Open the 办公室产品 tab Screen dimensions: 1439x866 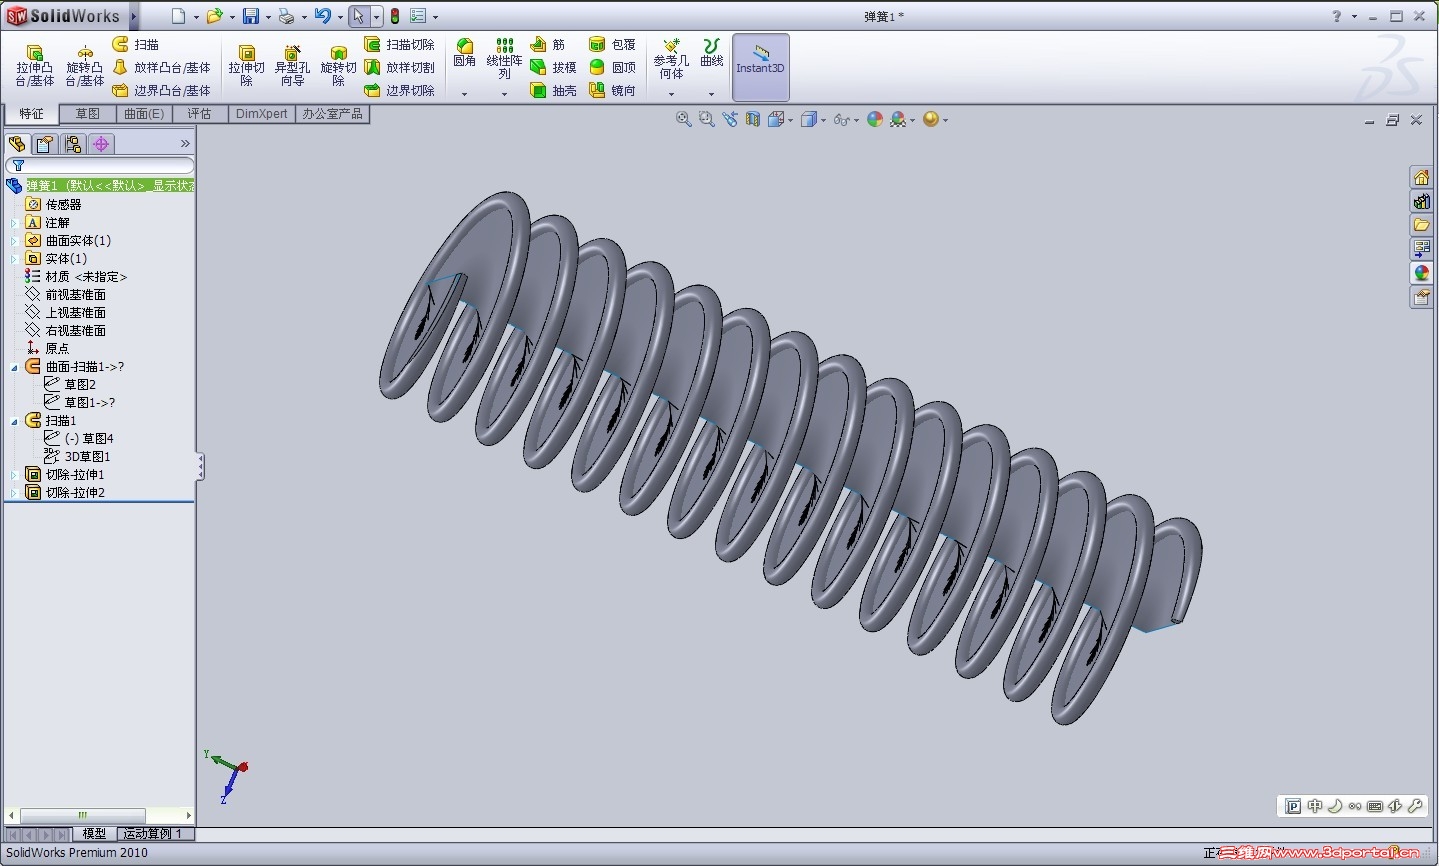pyautogui.click(x=333, y=114)
